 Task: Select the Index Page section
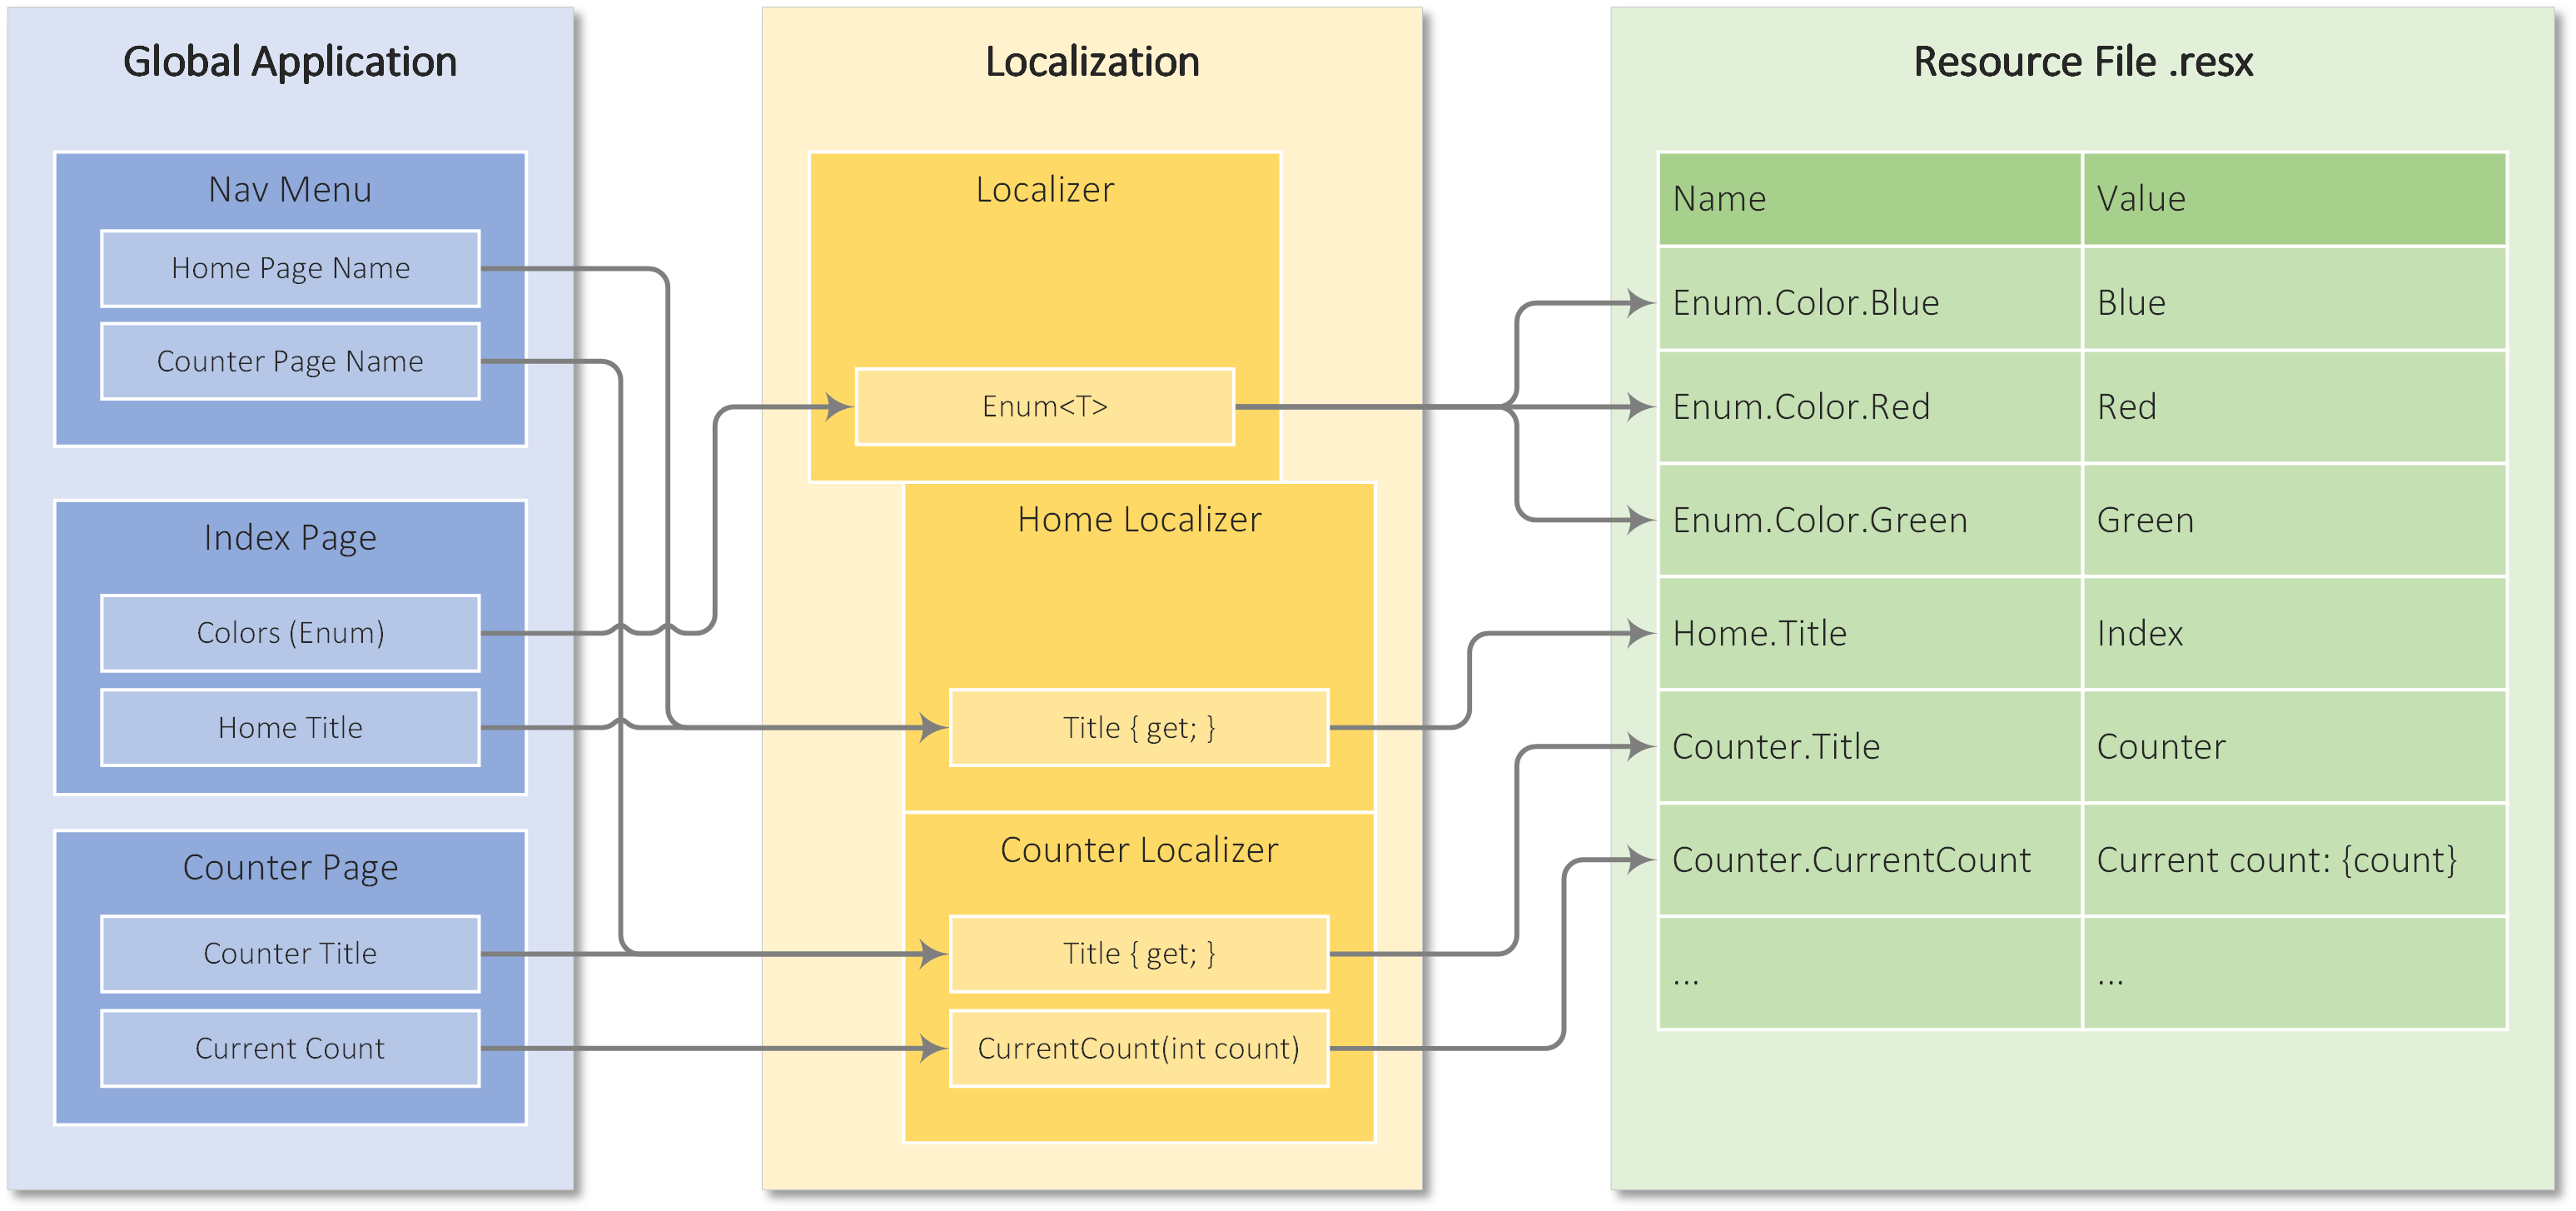click(290, 537)
